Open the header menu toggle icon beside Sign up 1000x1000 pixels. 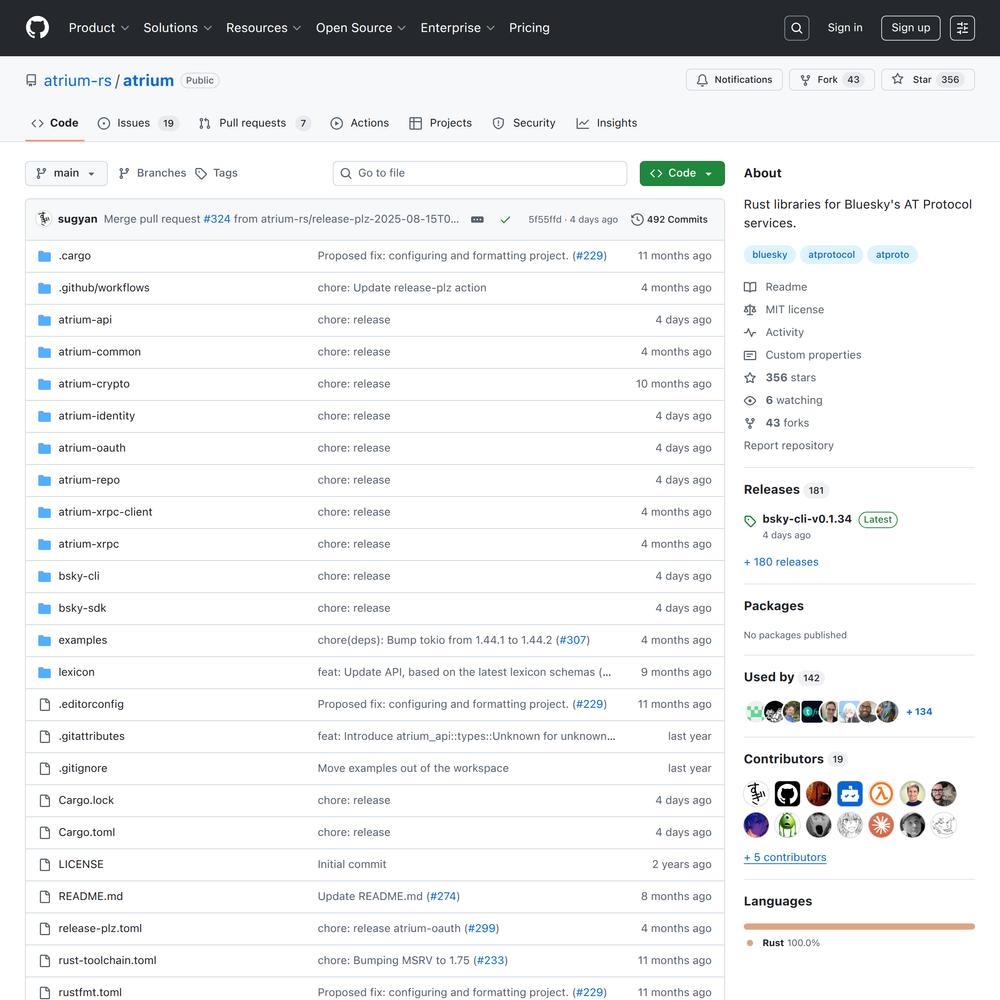click(962, 28)
